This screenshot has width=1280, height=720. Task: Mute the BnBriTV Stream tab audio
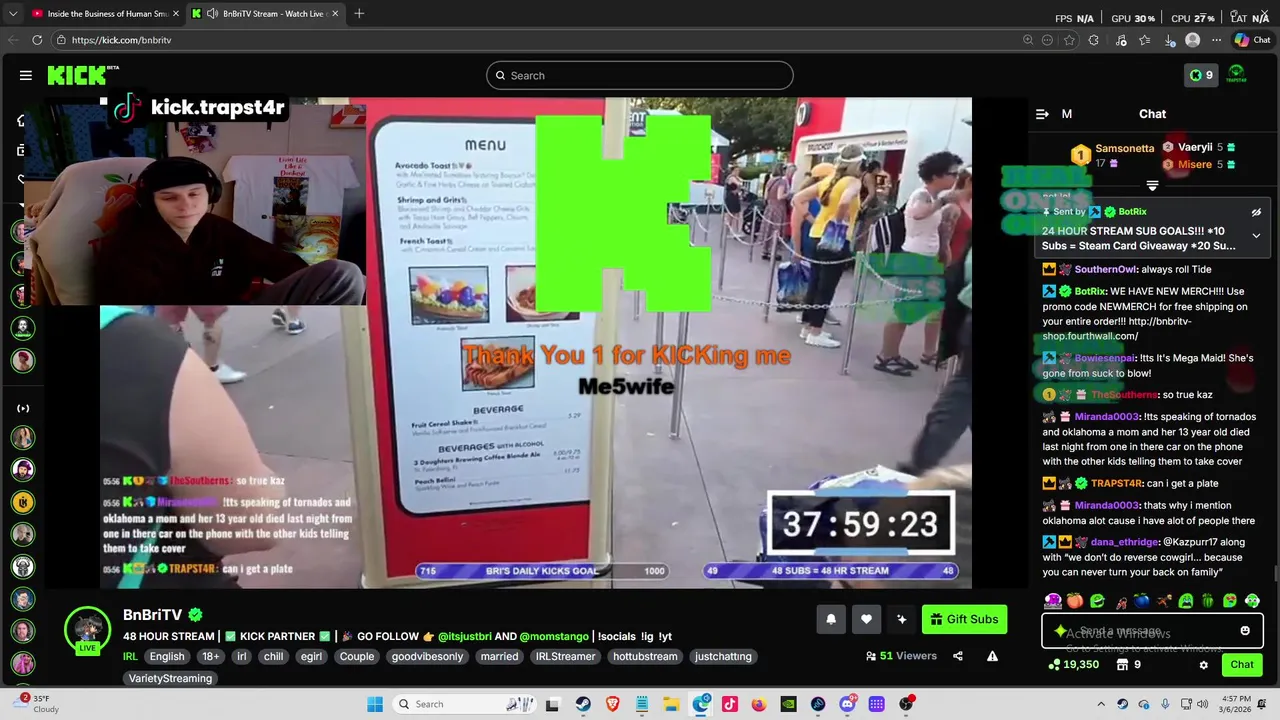[x=212, y=14]
